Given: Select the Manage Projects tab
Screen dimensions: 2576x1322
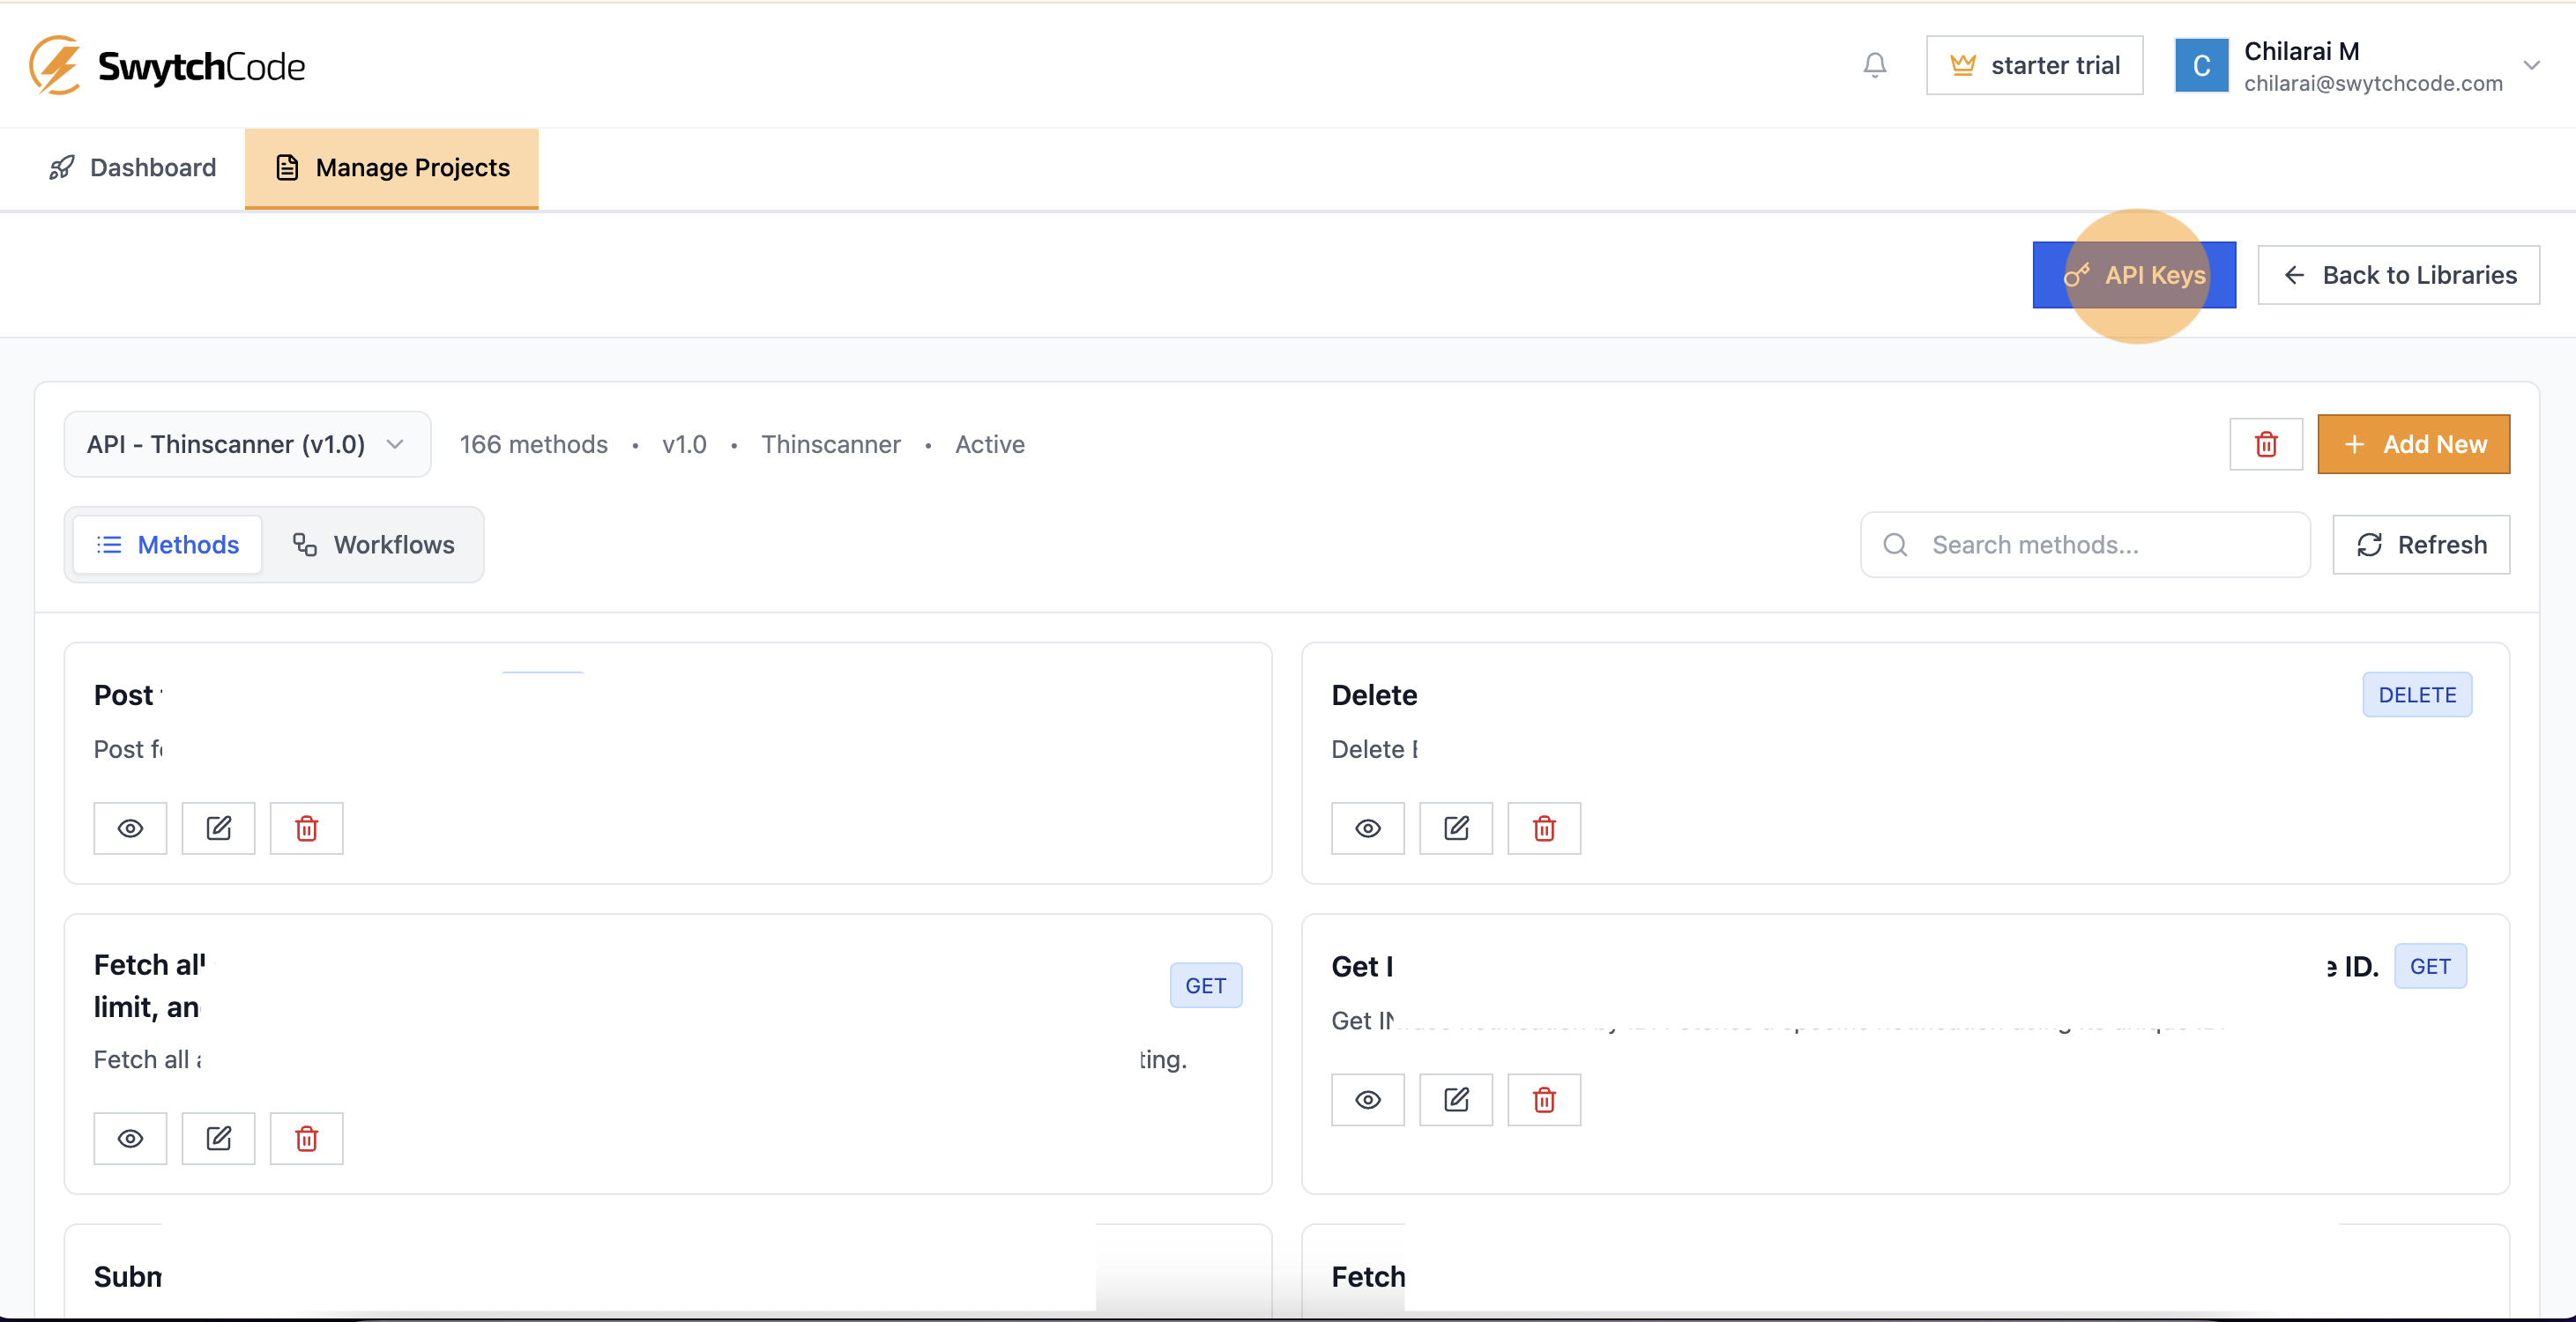Looking at the screenshot, I should [x=392, y=167].
